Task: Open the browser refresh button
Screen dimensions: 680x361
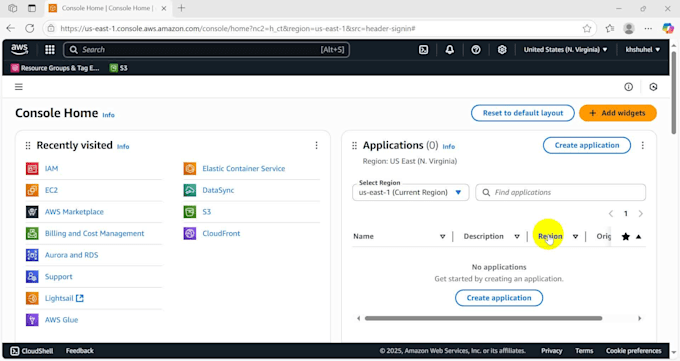Action: (x=29, y=28)
